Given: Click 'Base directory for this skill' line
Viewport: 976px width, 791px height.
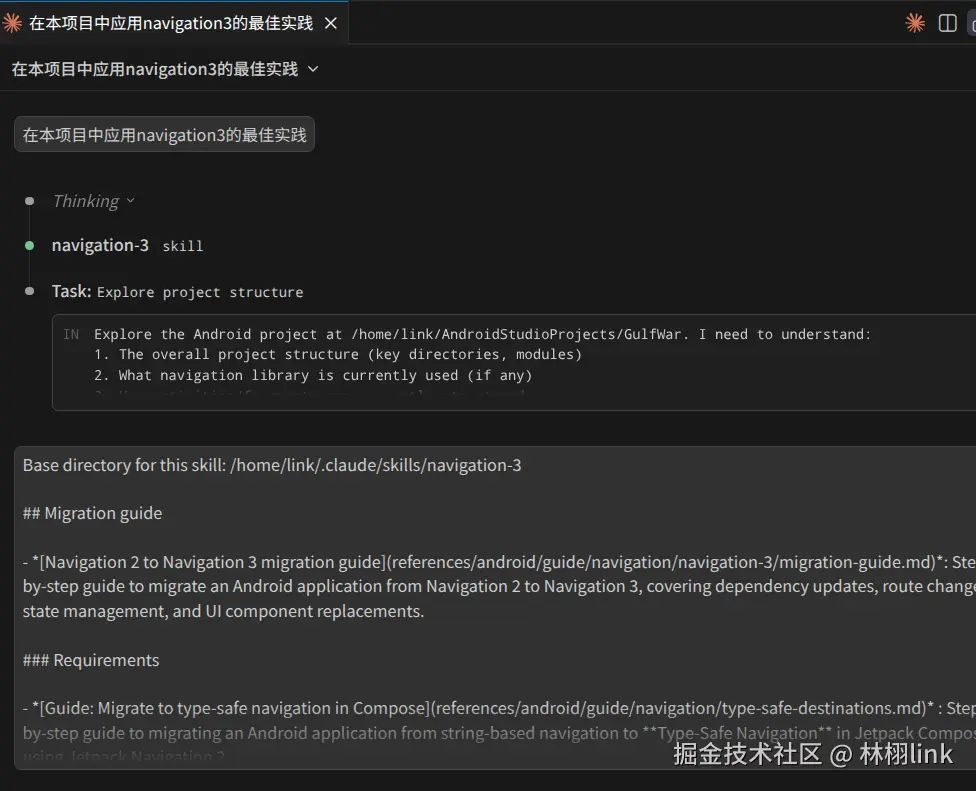Looking at the screenshot, I should coord(272,465).
